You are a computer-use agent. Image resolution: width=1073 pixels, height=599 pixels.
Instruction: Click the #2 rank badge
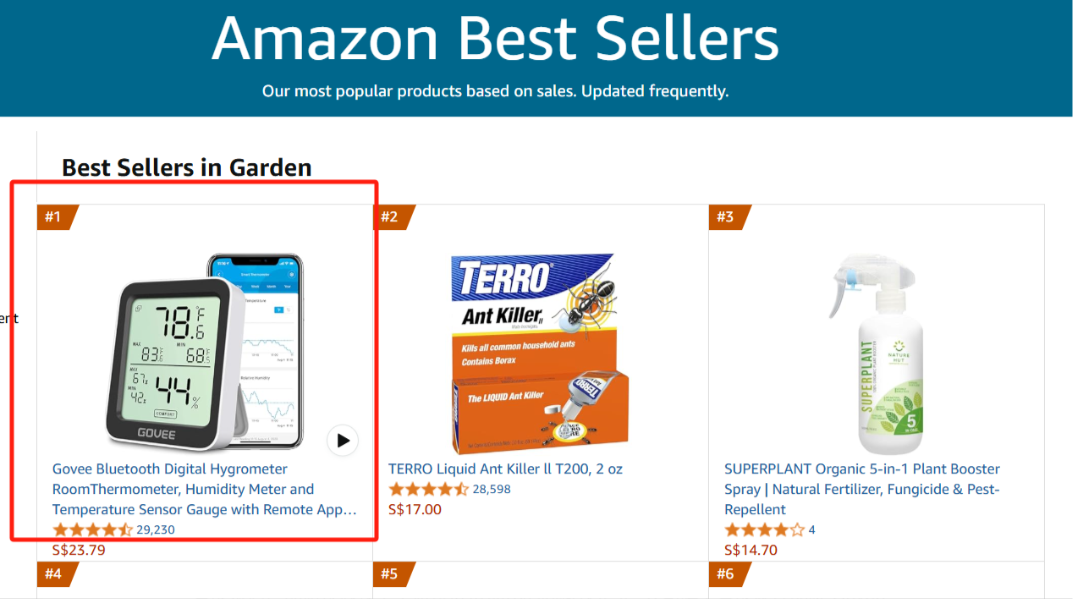click(390, 217)
